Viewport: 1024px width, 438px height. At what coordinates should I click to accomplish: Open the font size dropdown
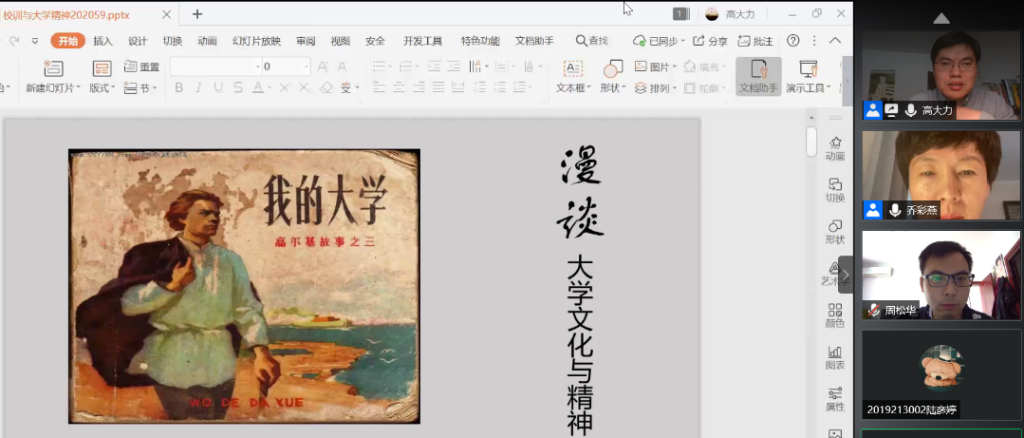tap(305, 66)
